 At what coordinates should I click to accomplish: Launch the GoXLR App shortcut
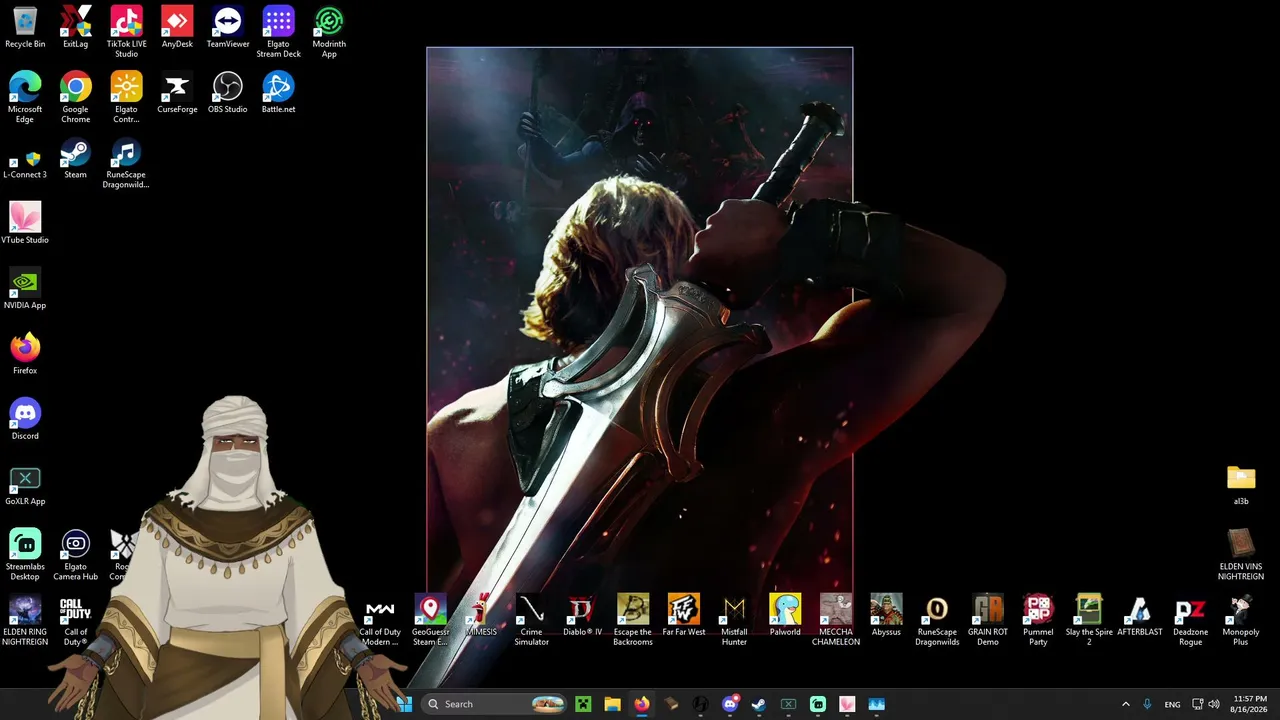tap(25, 485)
